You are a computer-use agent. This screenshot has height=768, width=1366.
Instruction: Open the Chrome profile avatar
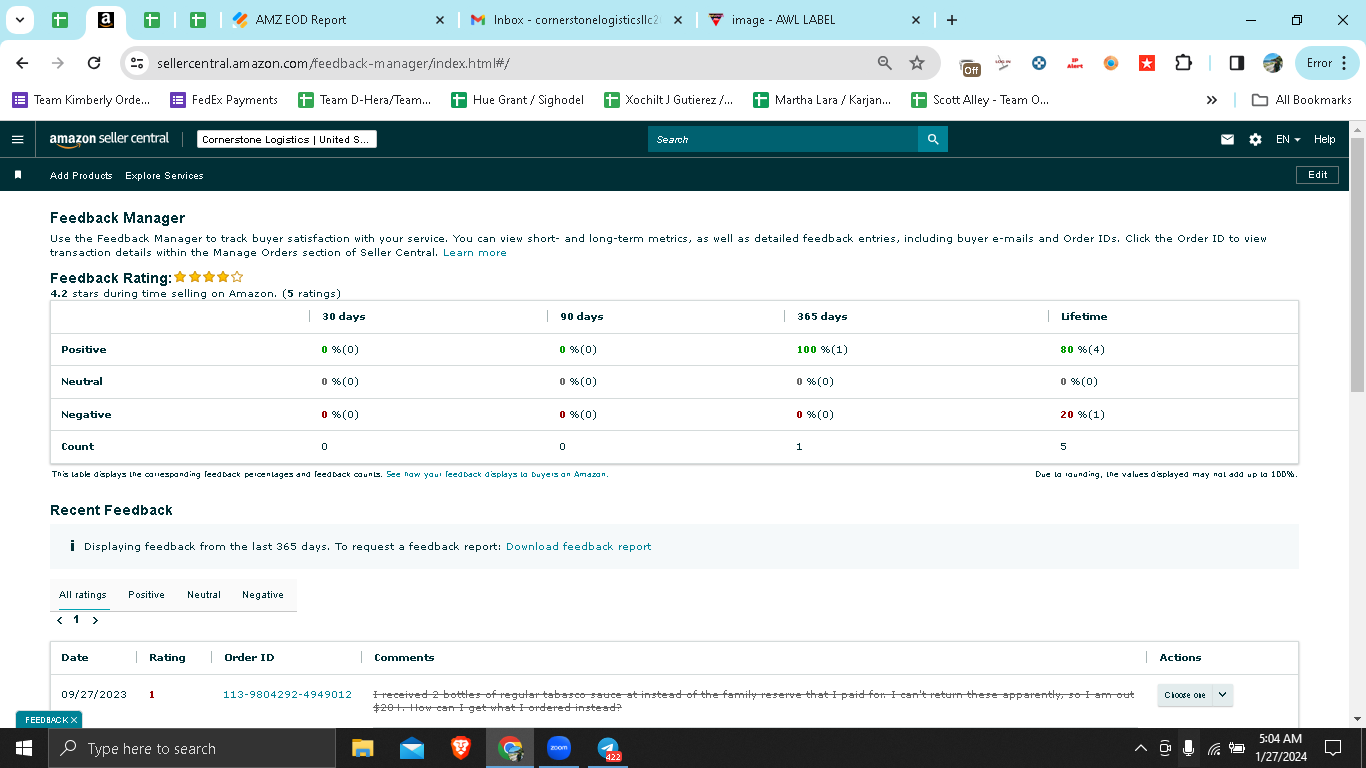tap(1273, 63)
